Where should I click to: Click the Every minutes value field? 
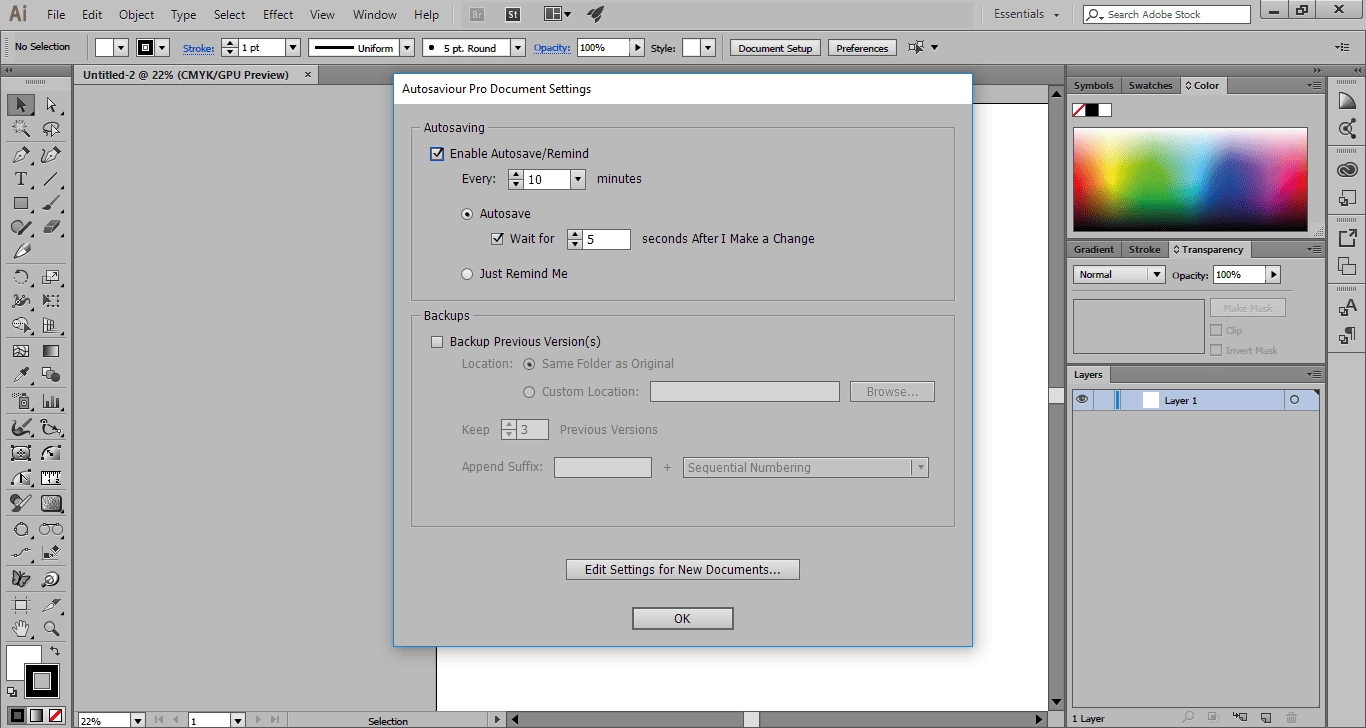click(x=547, y=179)
